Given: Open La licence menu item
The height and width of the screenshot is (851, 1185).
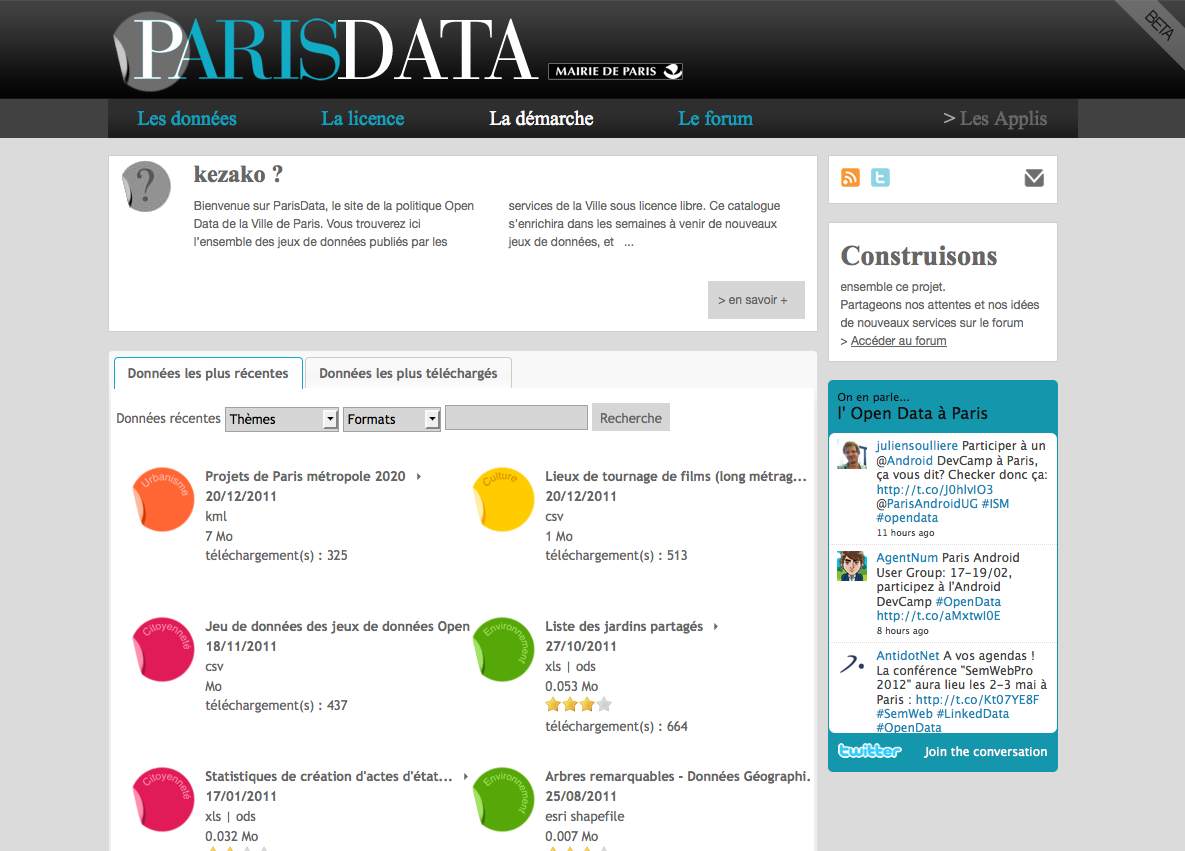Looking at the screenshot, I should (362, 119).
